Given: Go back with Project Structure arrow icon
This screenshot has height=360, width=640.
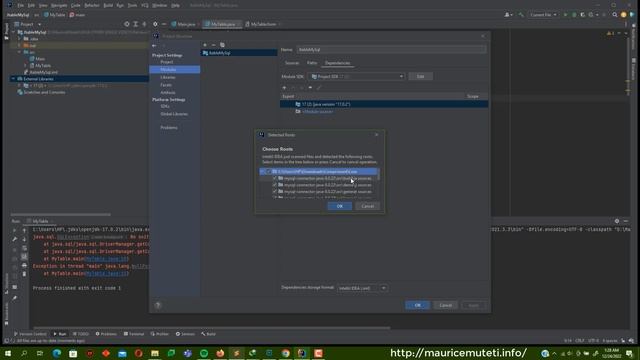Looking at the screenshot, I should tap(154, 46).
